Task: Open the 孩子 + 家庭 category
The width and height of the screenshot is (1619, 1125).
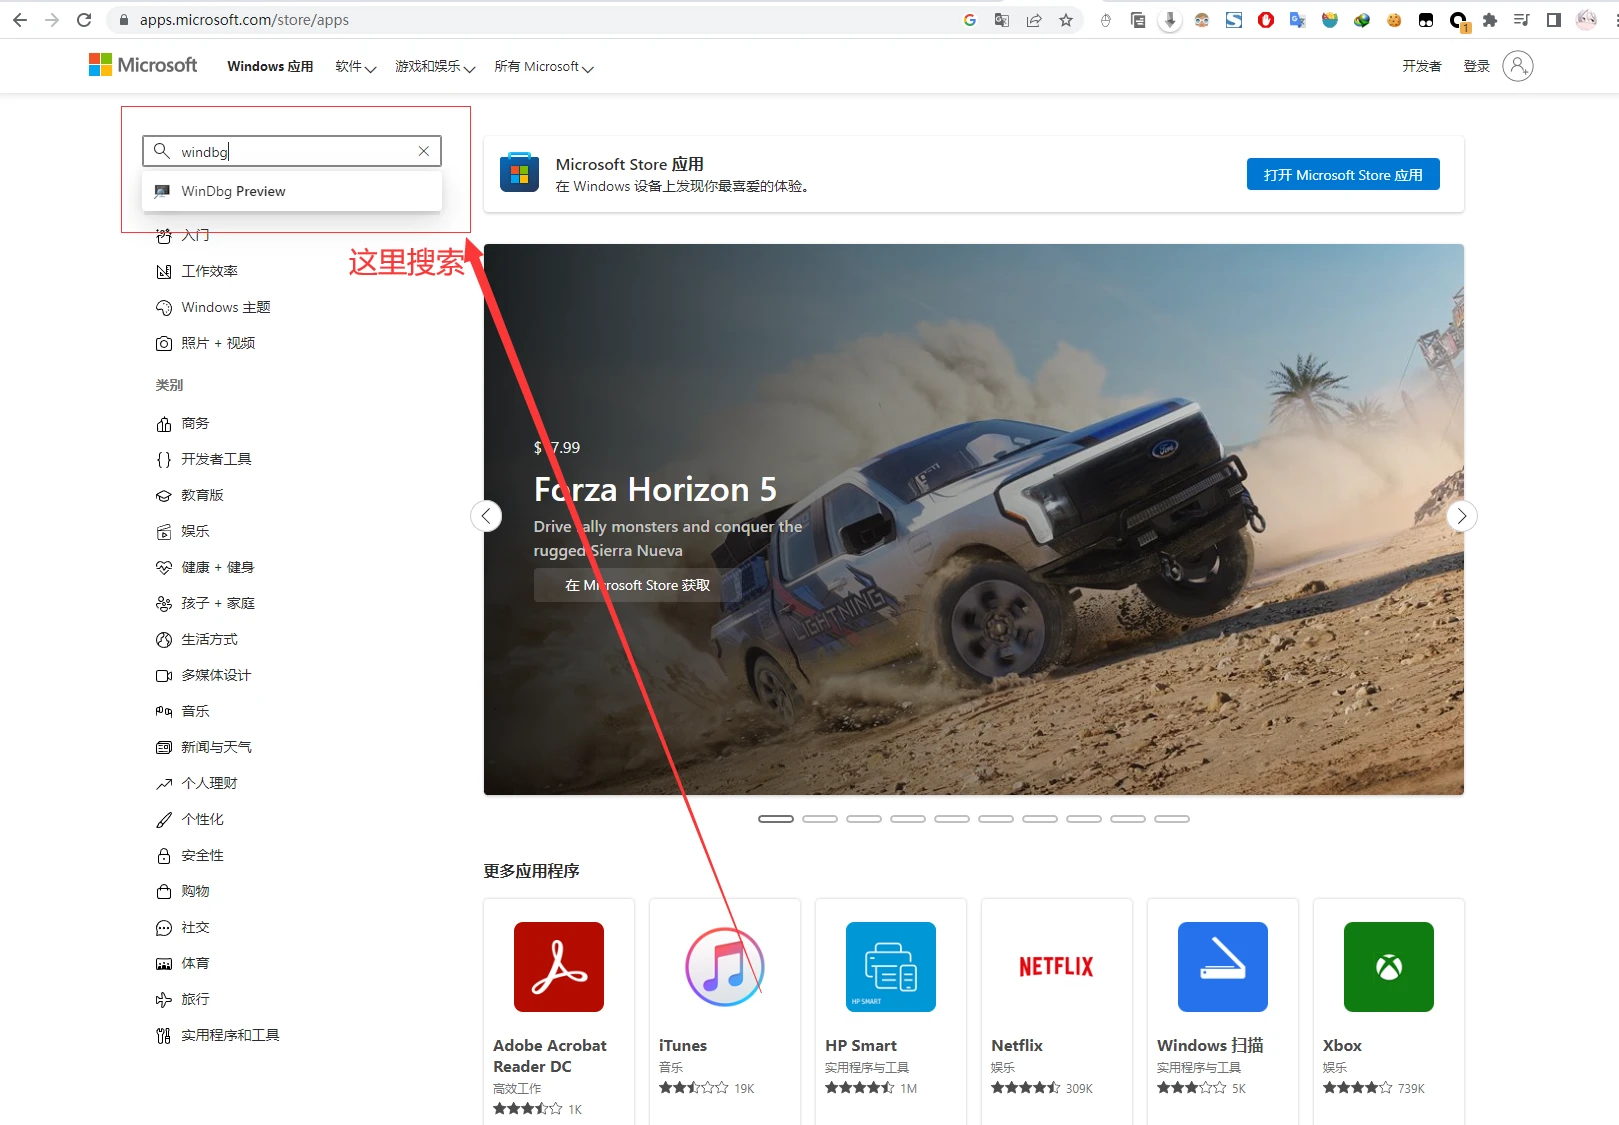Action: pos(205,603)
